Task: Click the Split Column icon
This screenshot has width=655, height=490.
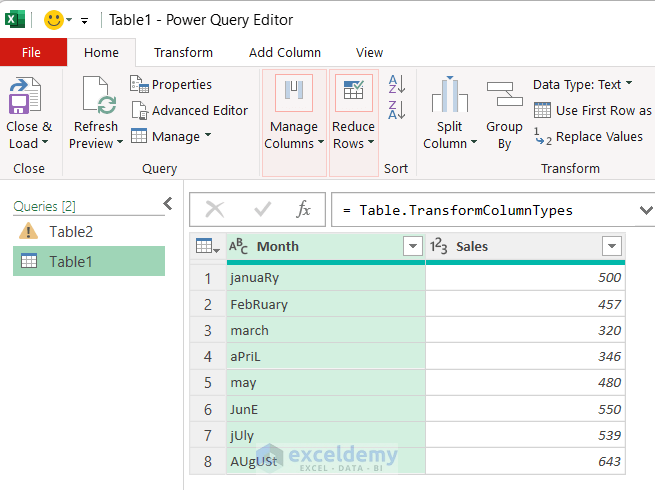Action: pyautogui.click(x=449, y=97)
